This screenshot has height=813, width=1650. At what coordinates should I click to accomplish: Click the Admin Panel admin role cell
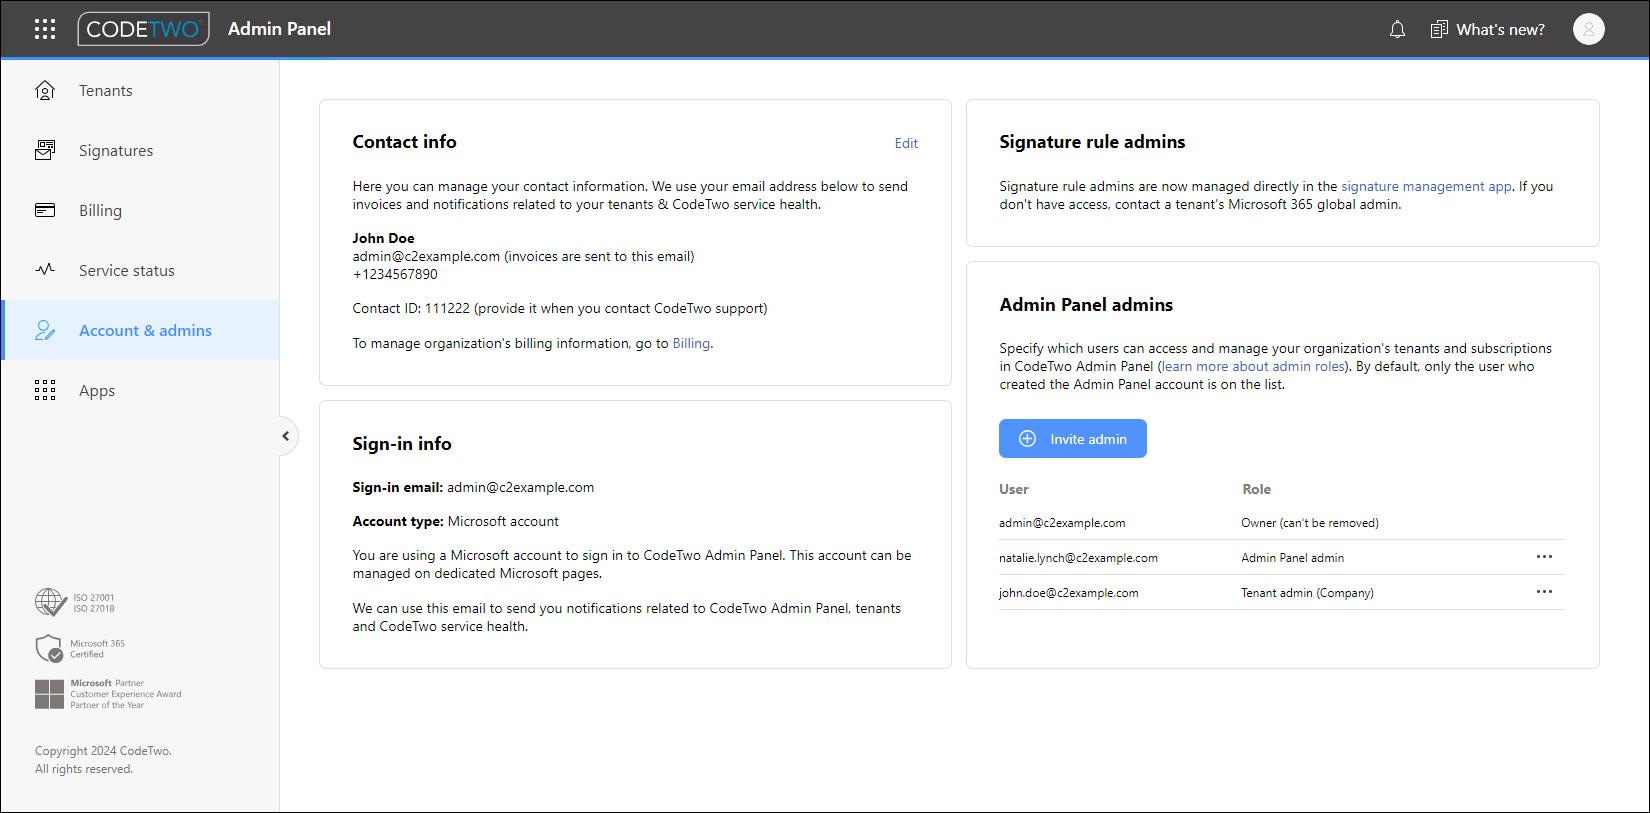click(1293, 558)
